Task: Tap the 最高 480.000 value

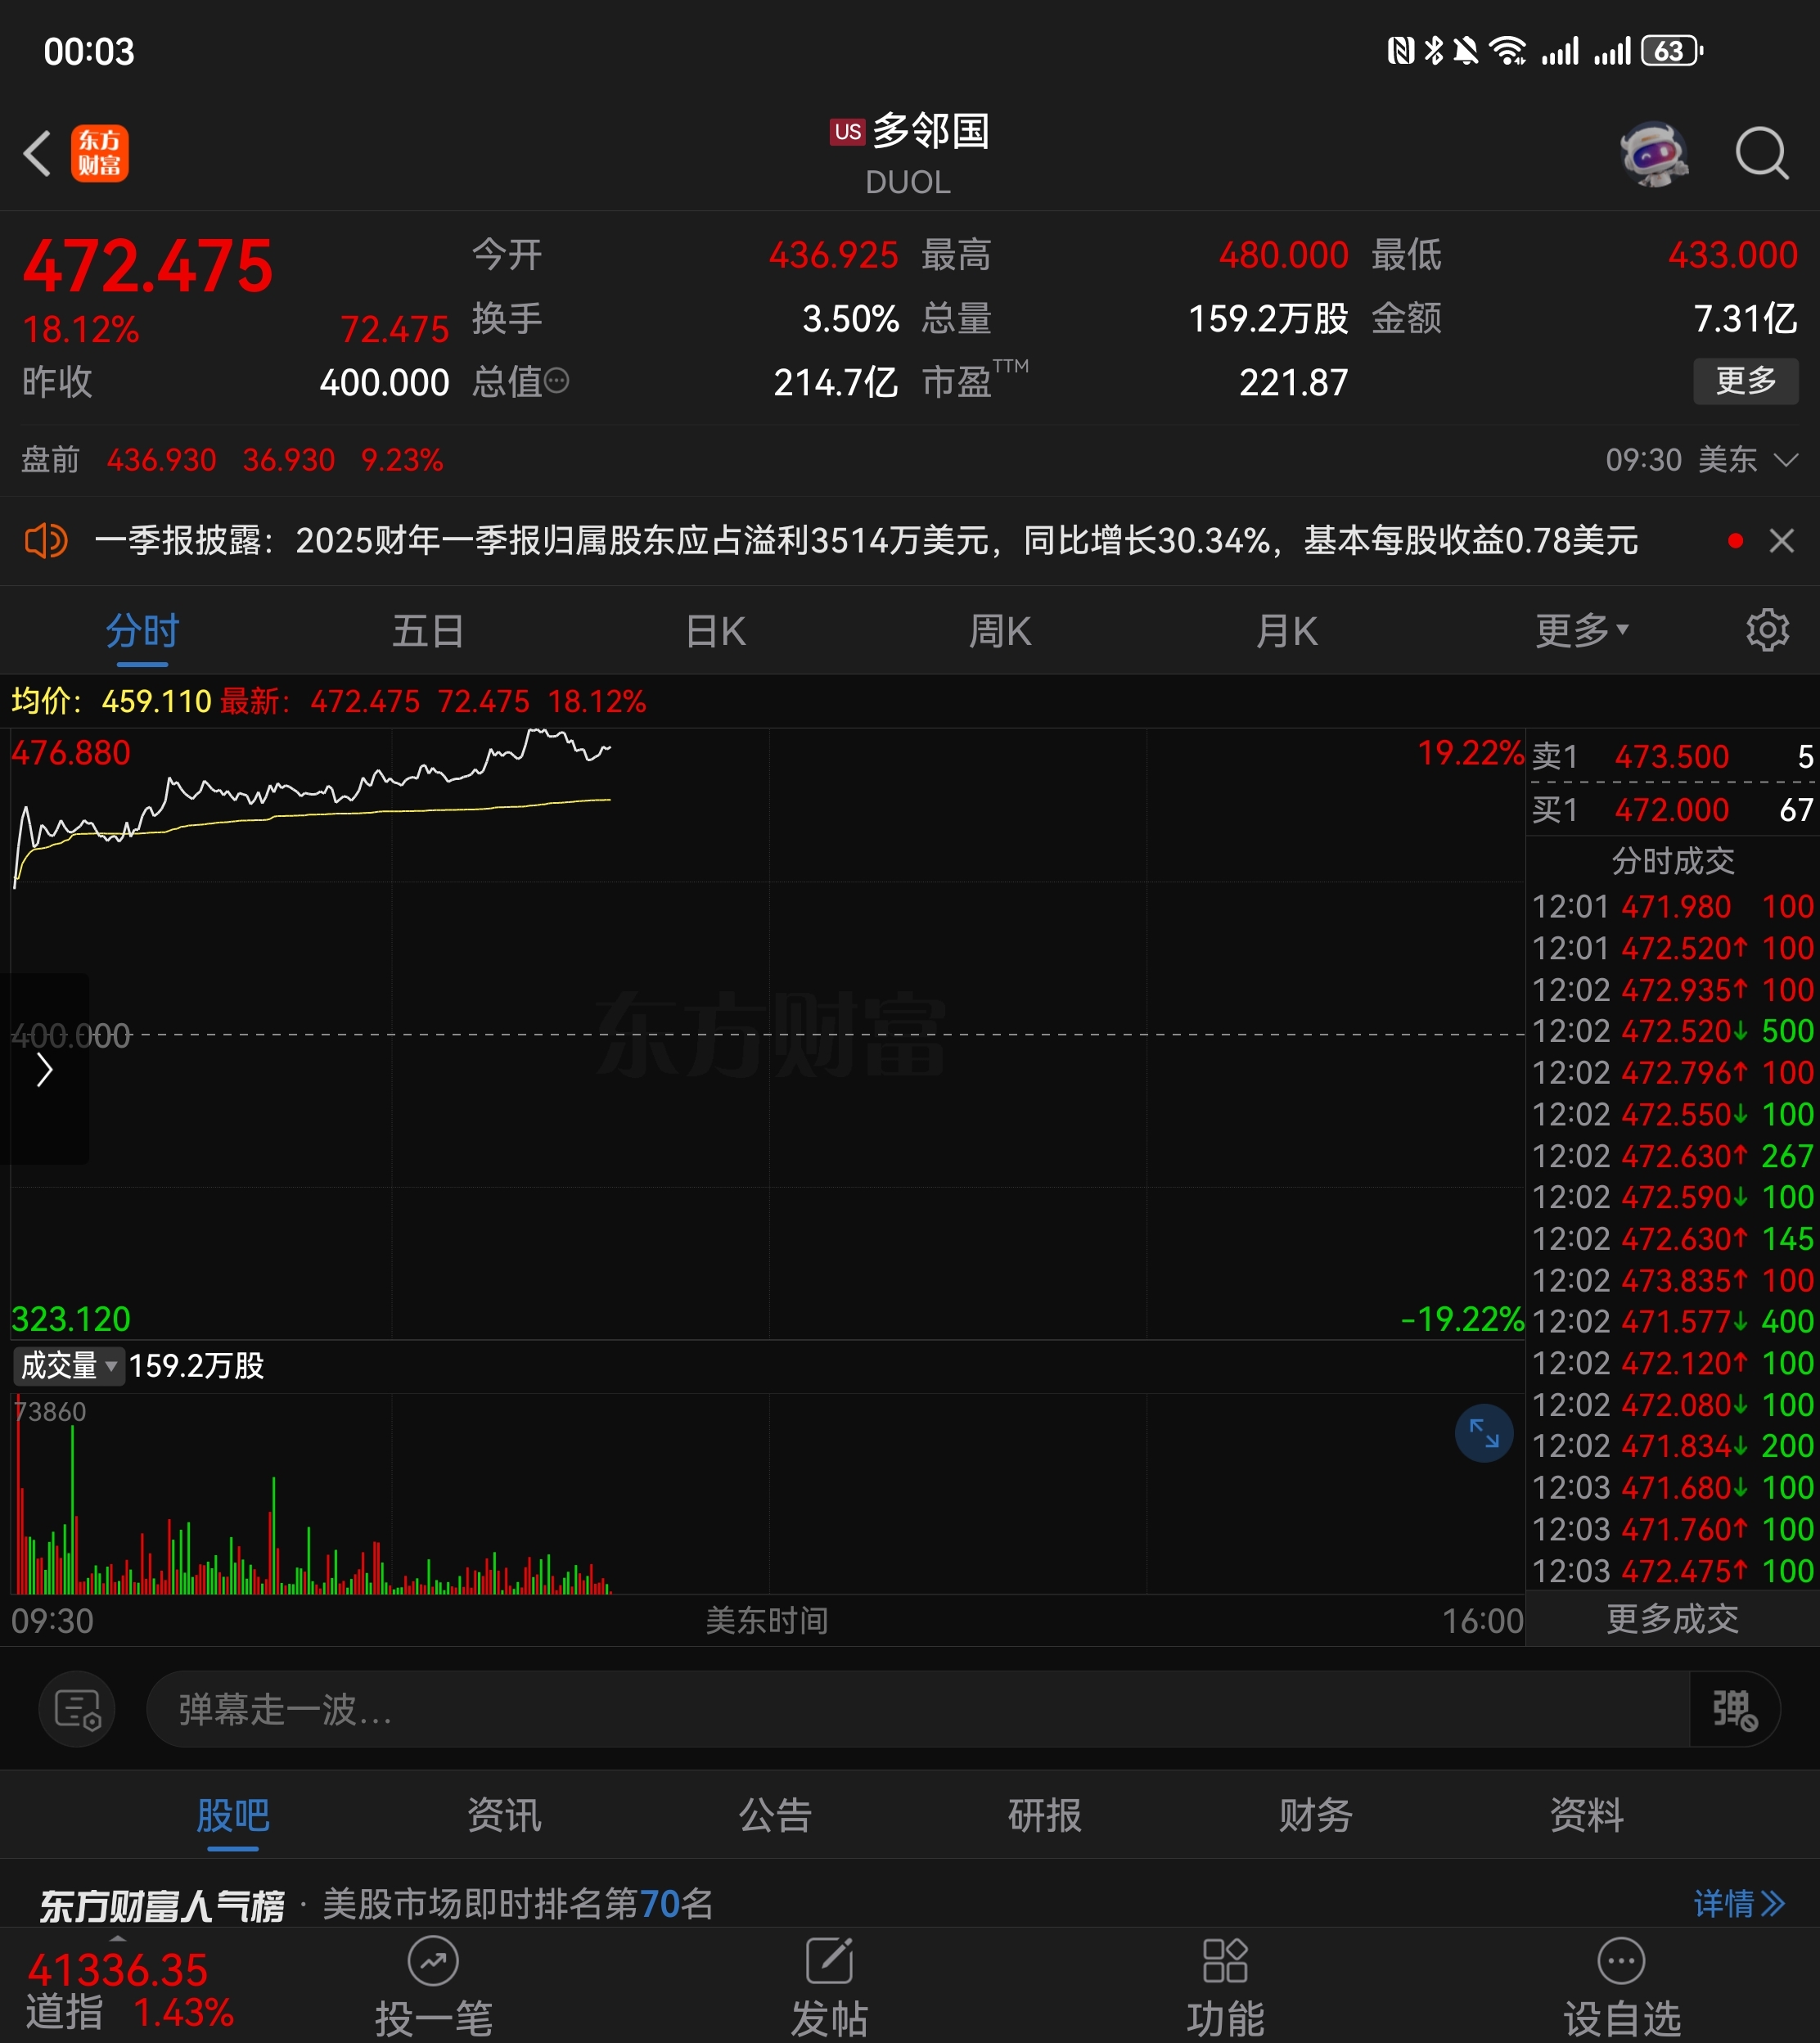Action: [1283, 255]
